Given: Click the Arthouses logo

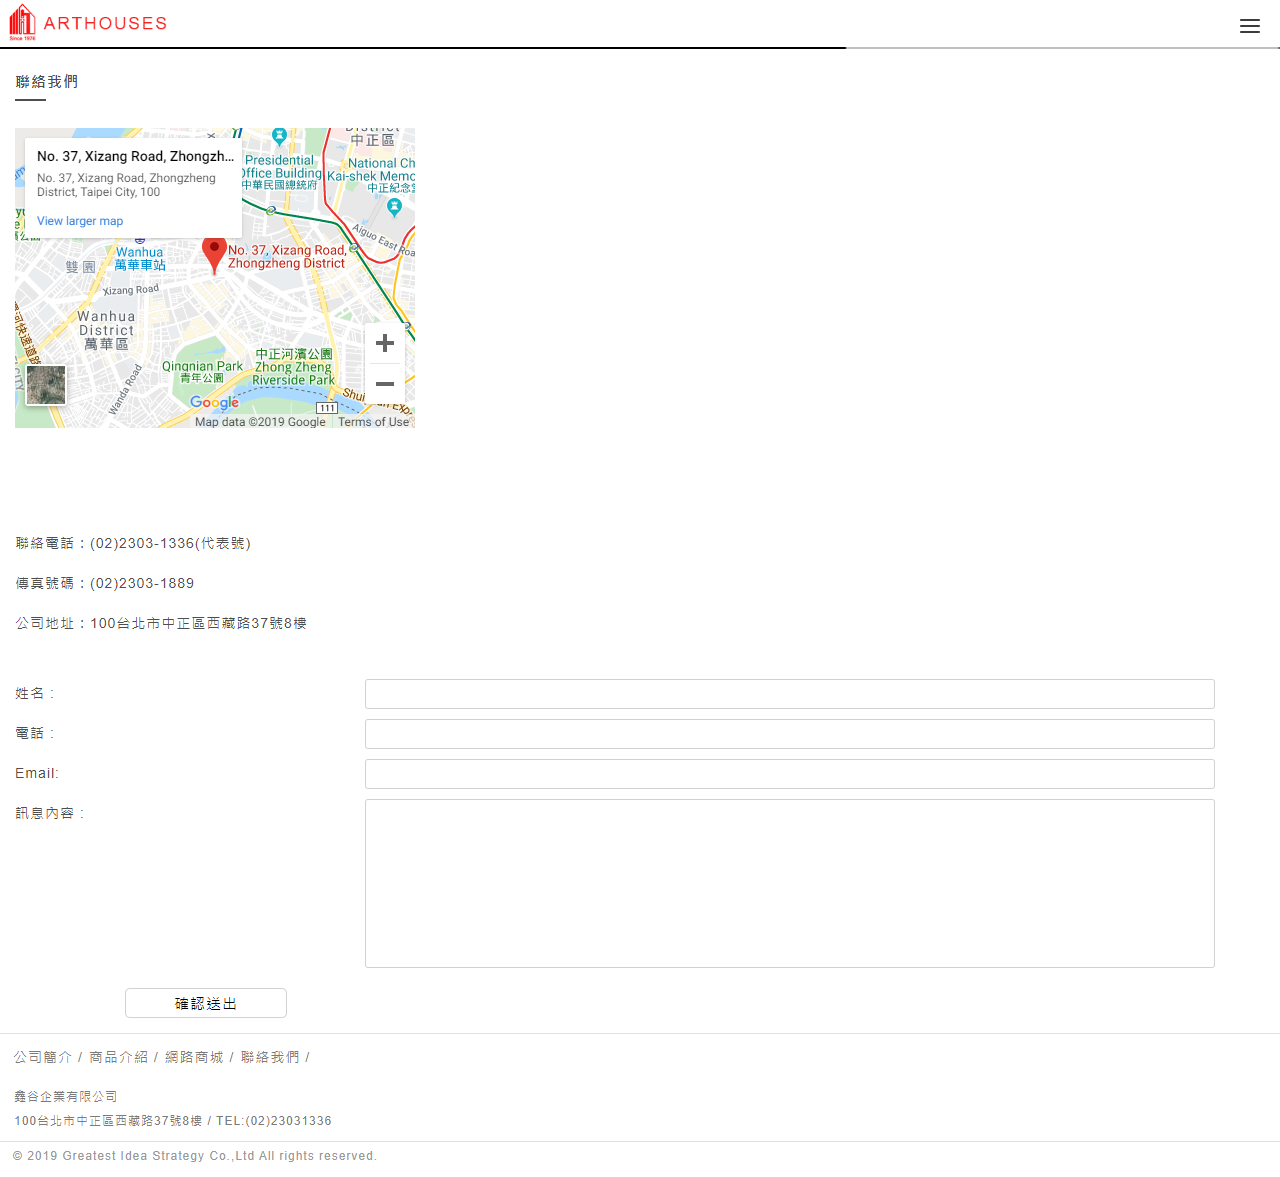Looking at the screenshot, I should [x=88, y=23].
